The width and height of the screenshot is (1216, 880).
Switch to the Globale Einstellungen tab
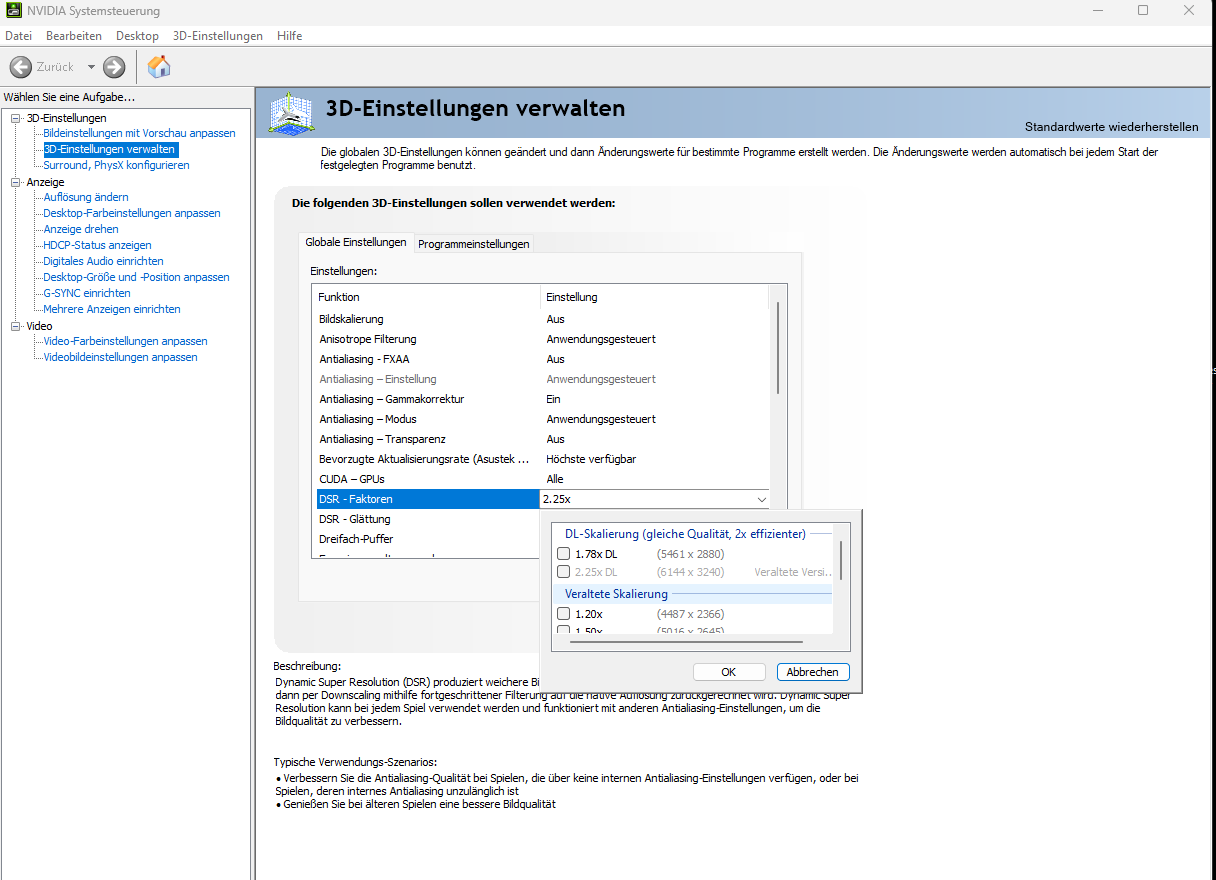click(x=356, y=243)
